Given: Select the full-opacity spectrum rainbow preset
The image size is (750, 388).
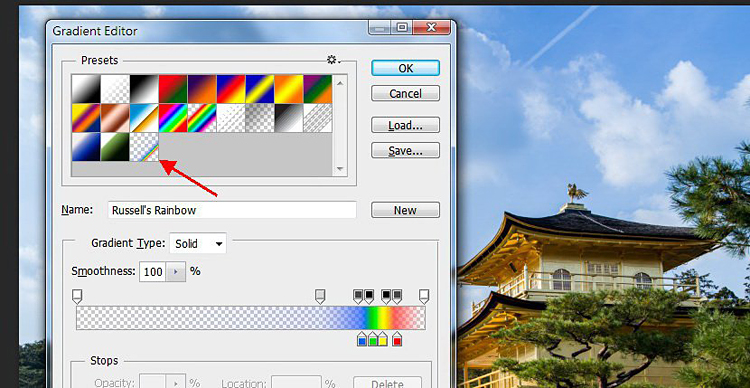Looking at the screenshot, I should pyautogui.click(x=173, y=118).
